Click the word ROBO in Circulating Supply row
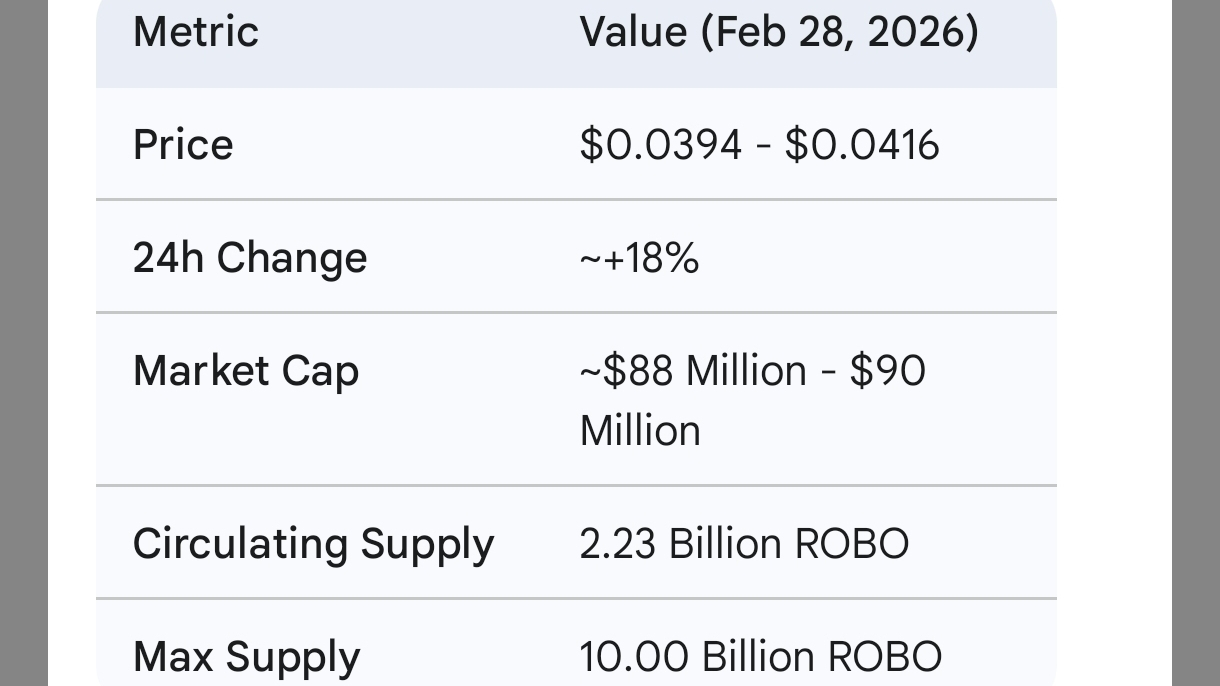This screenshot has width=1220, height=686. pyautogui.click(x=851, y=544)
